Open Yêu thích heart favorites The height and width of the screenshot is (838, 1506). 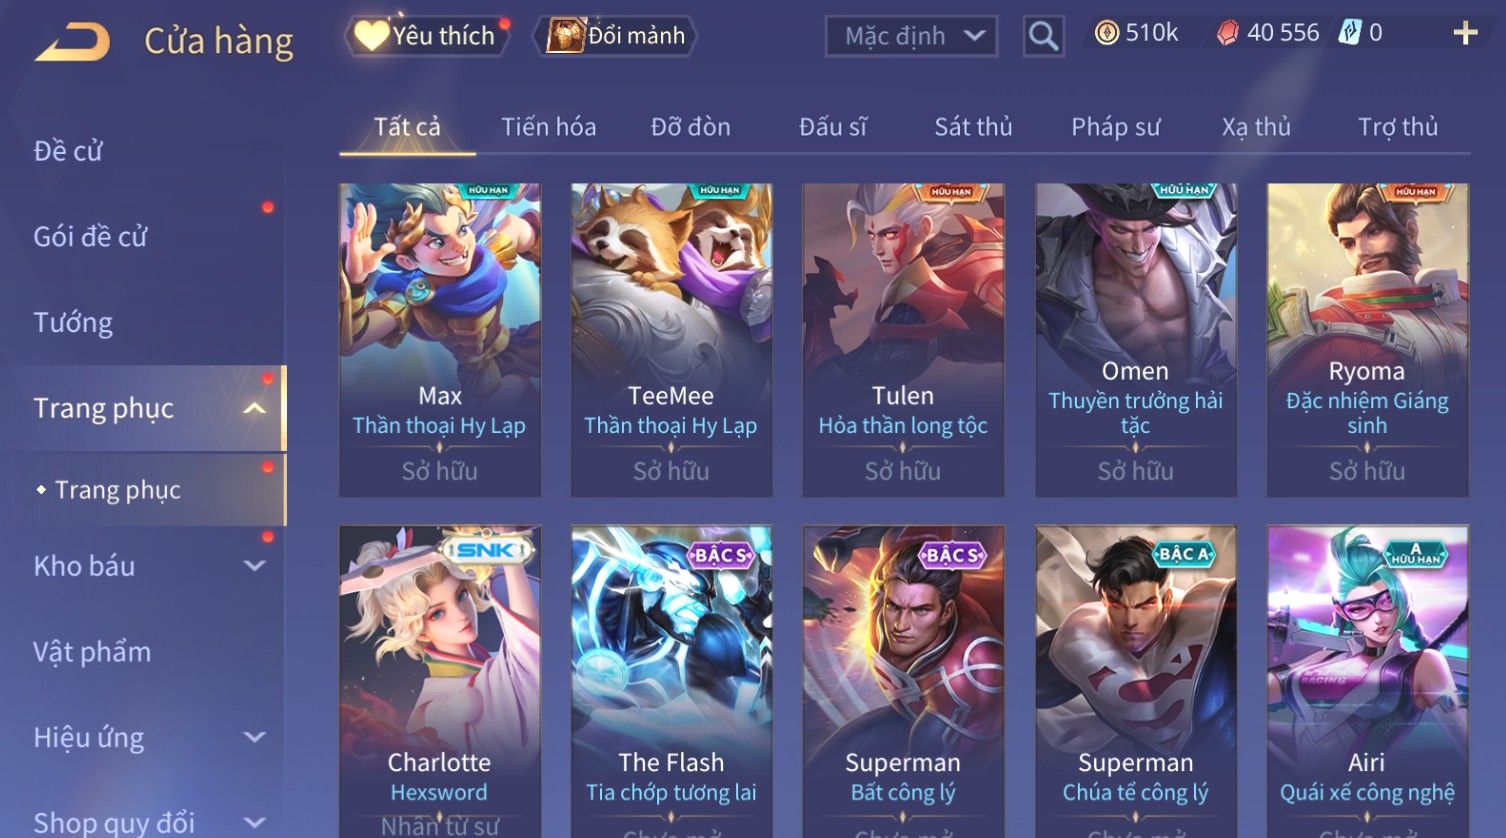427,36
